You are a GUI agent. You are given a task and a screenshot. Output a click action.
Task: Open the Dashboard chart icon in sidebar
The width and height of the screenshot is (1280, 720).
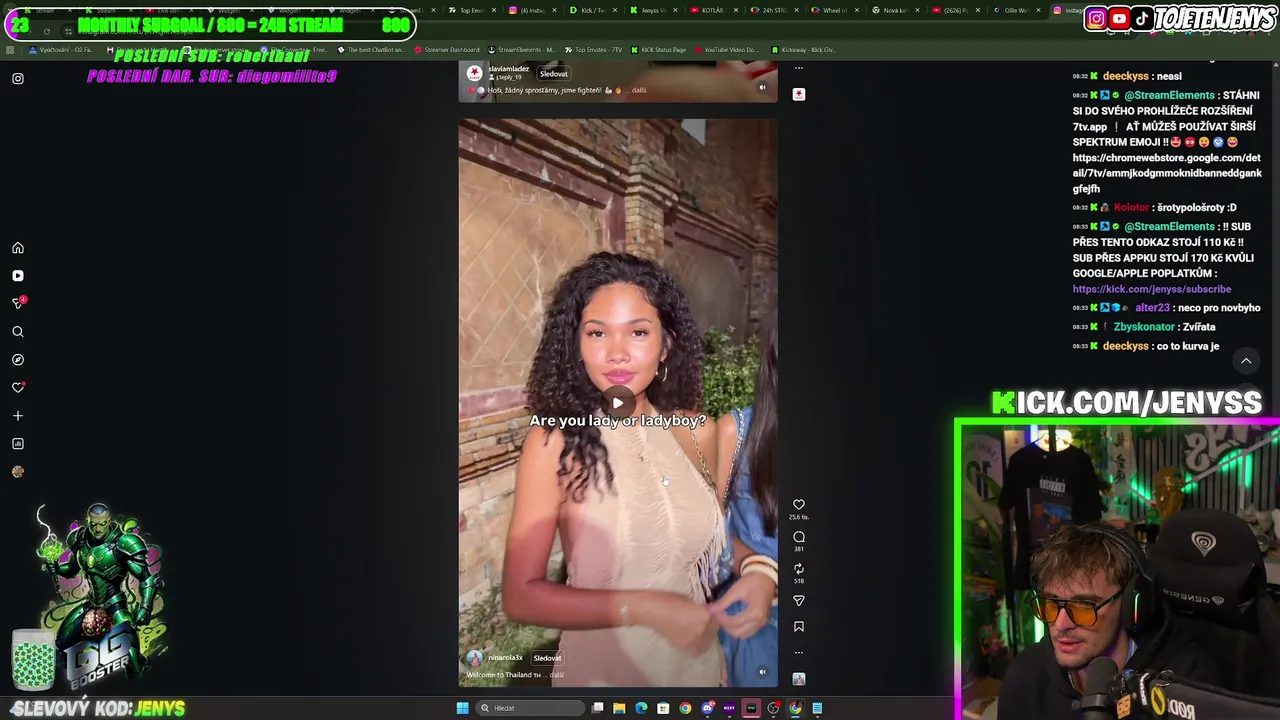click(x=18, y=444)
